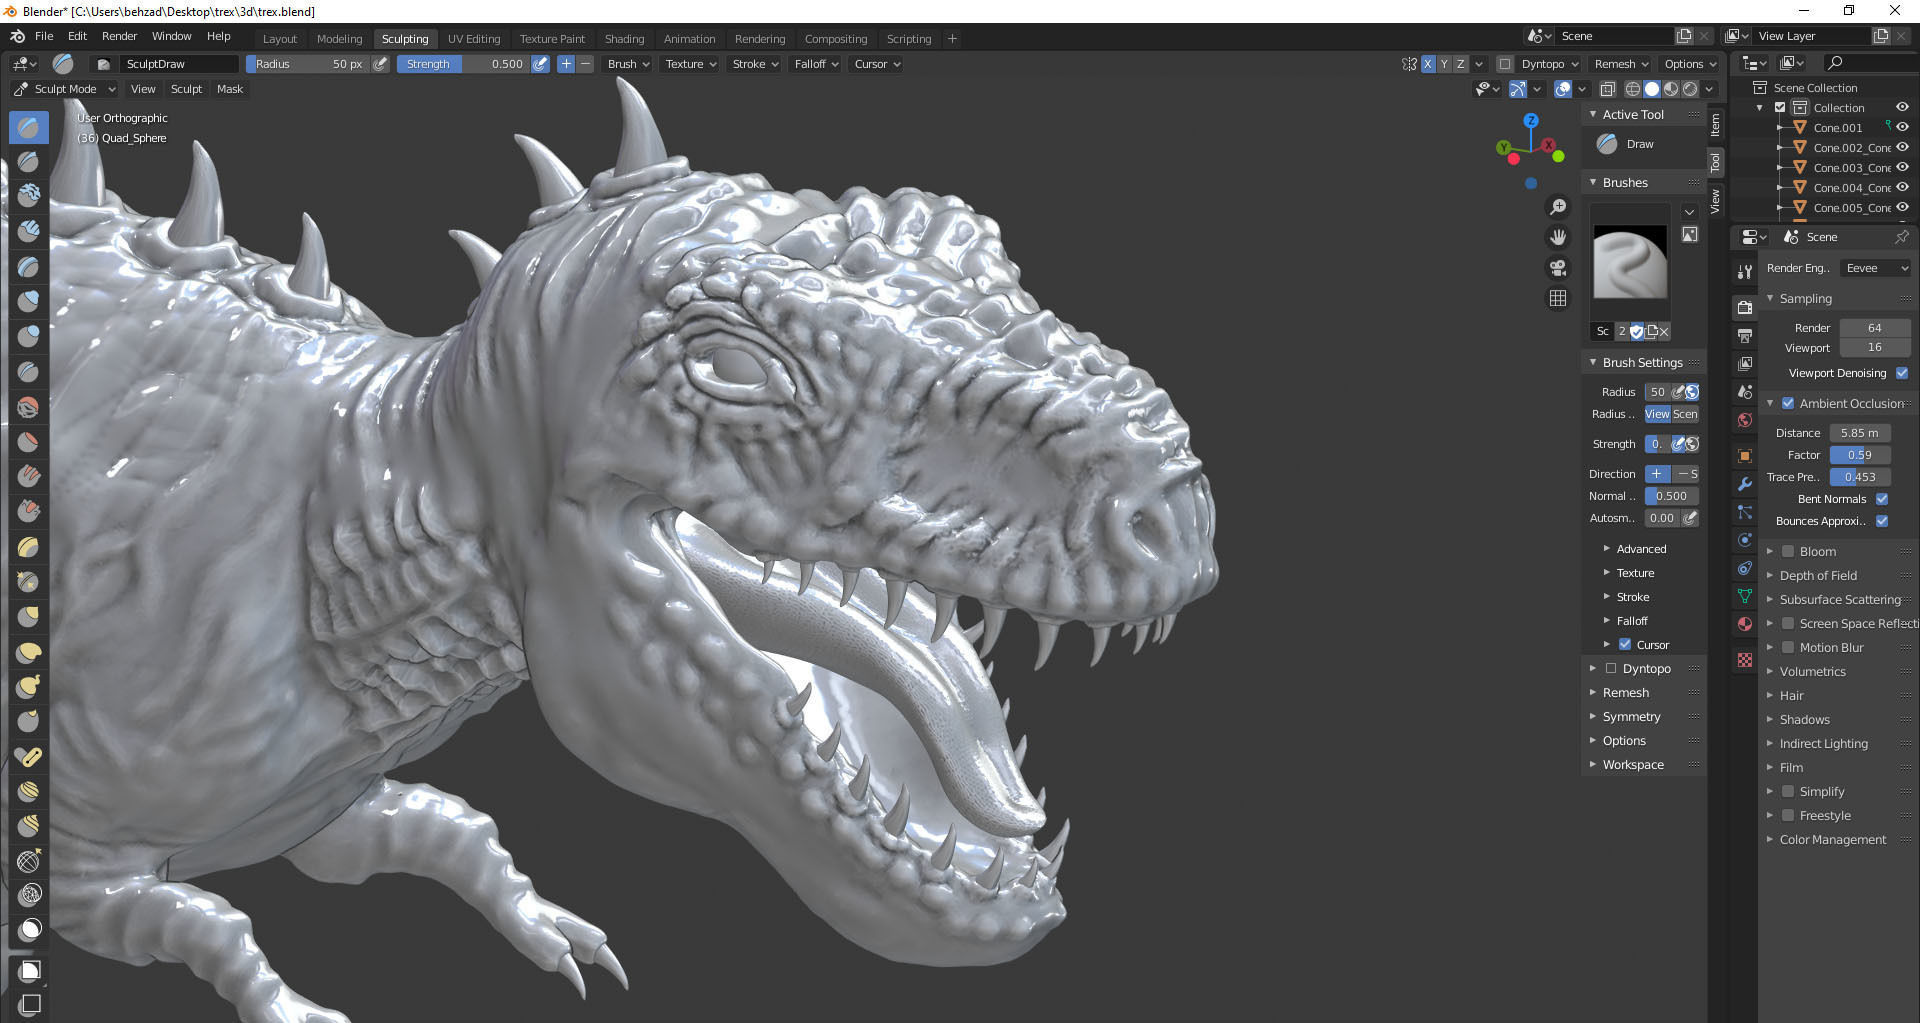
Task: Open the World properties globe icon
Action: [x=1745, y=420]
